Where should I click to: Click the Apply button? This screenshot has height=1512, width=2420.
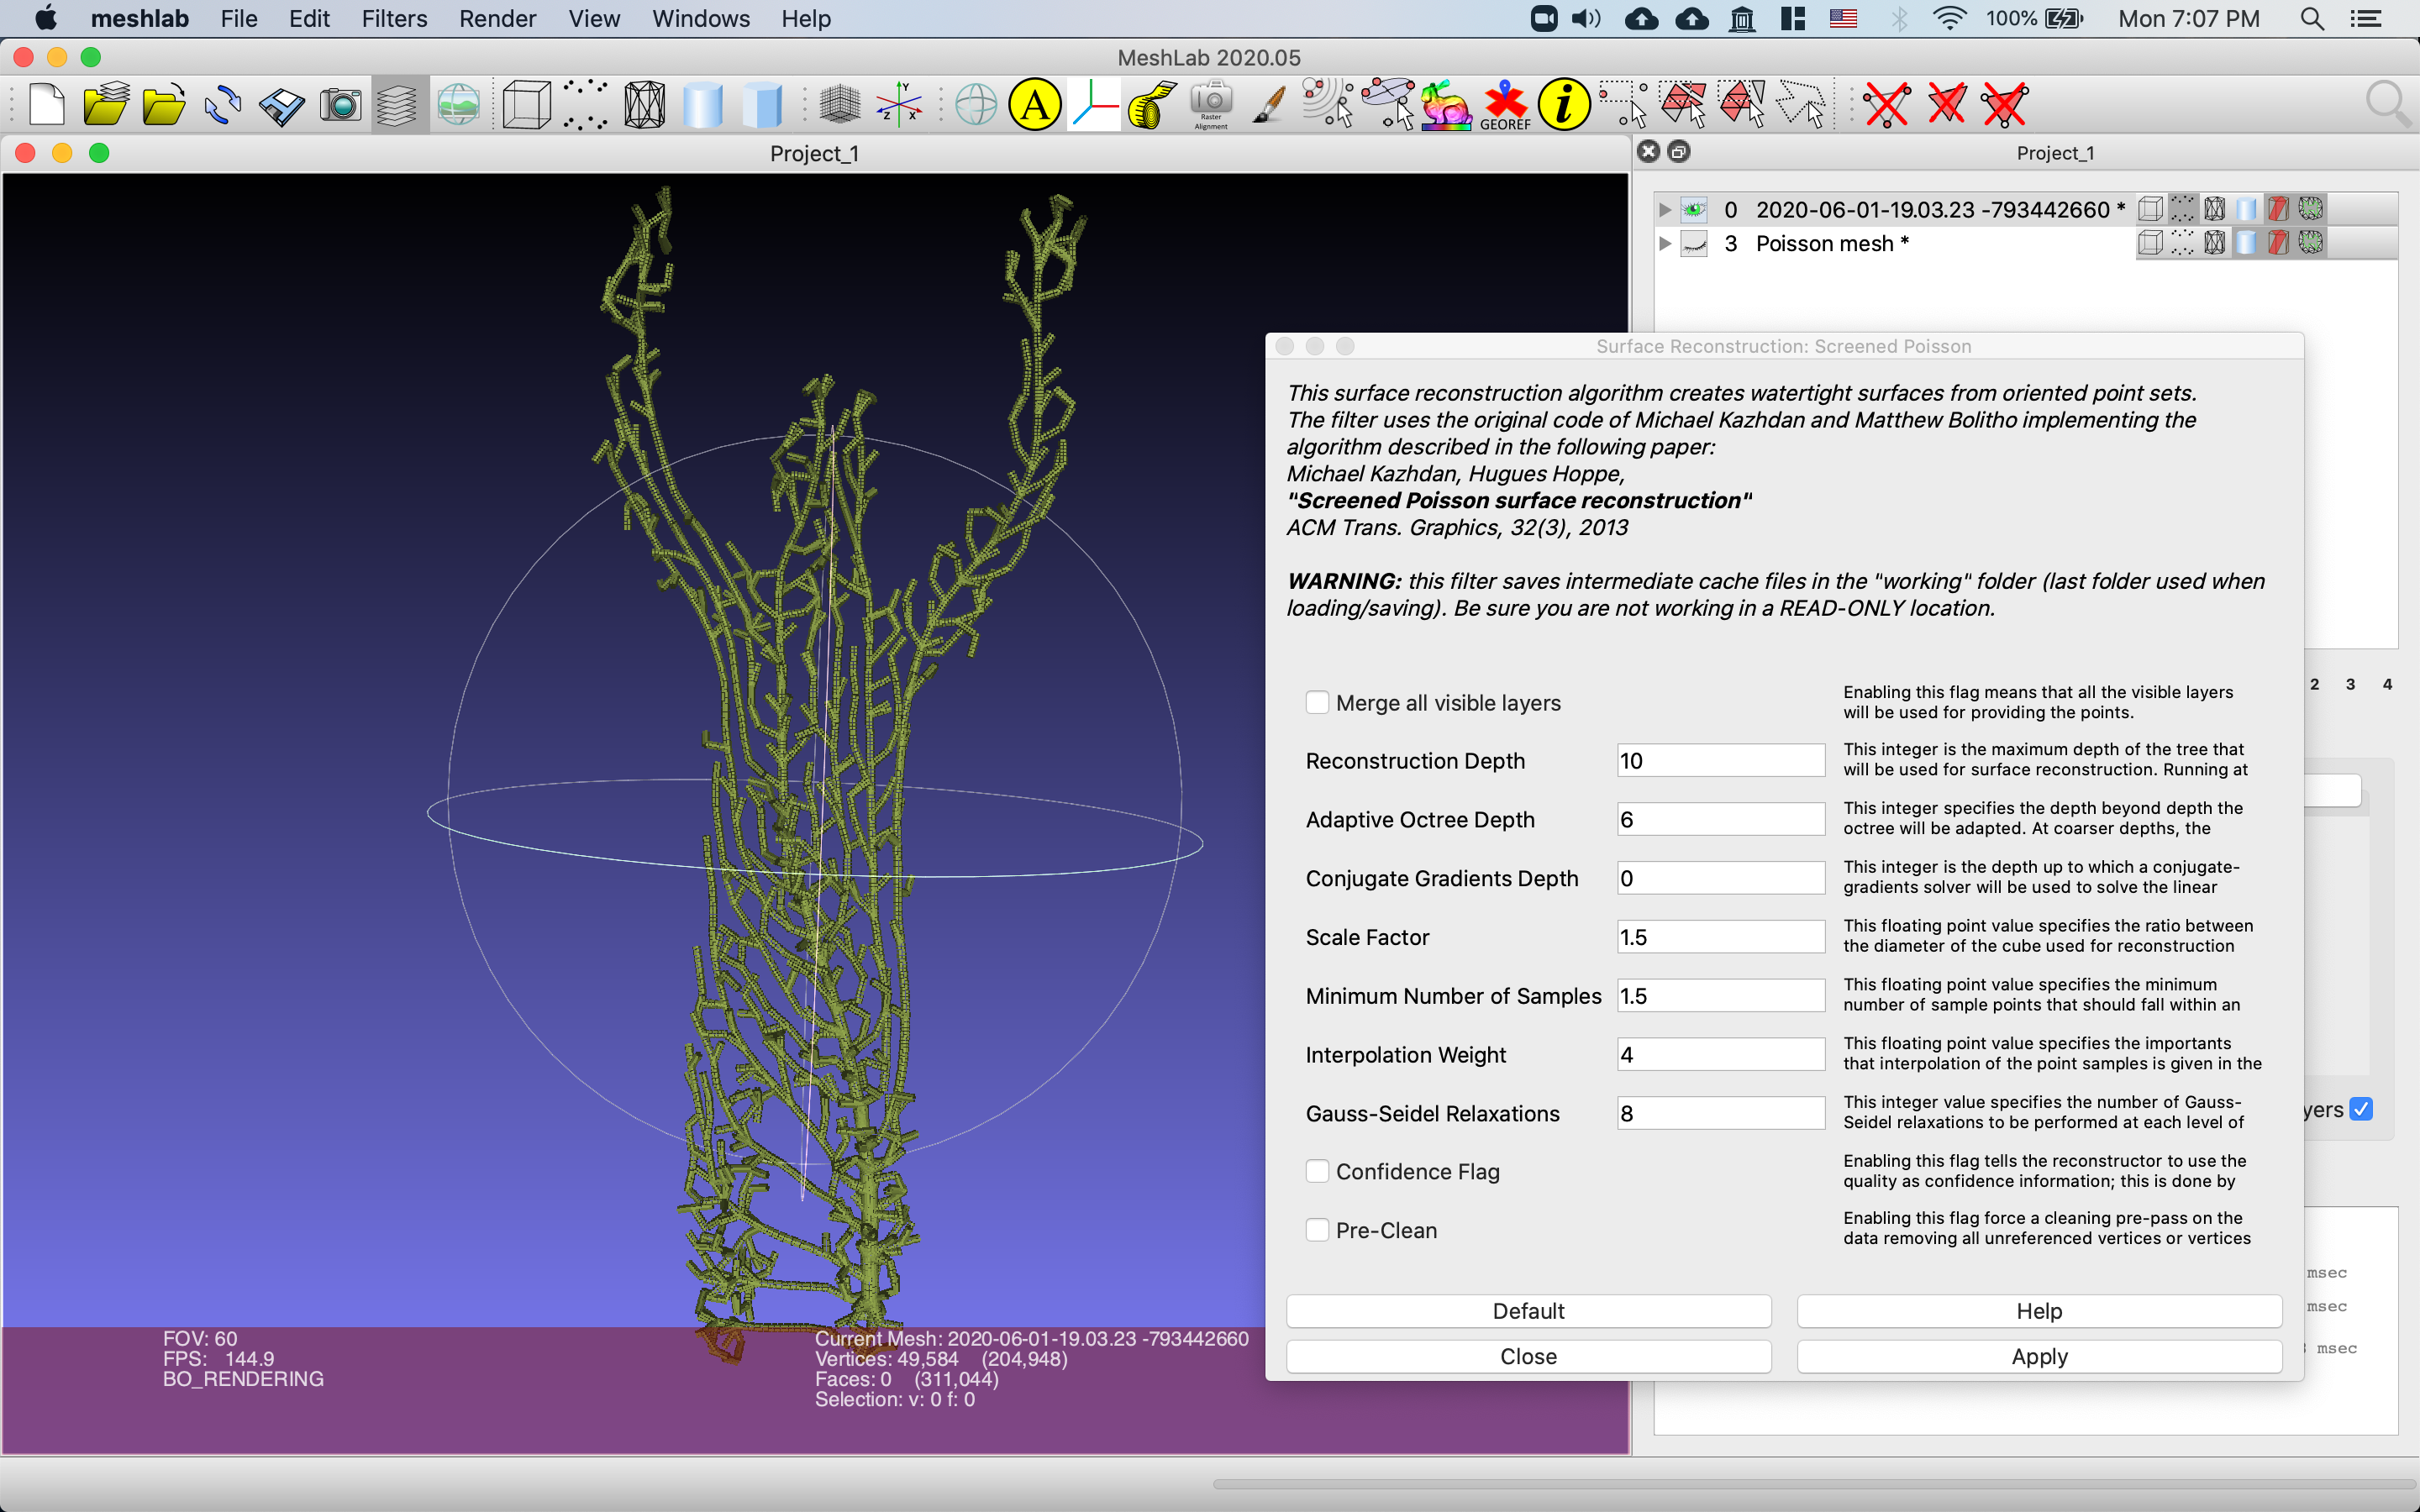pos(2039,1356)
